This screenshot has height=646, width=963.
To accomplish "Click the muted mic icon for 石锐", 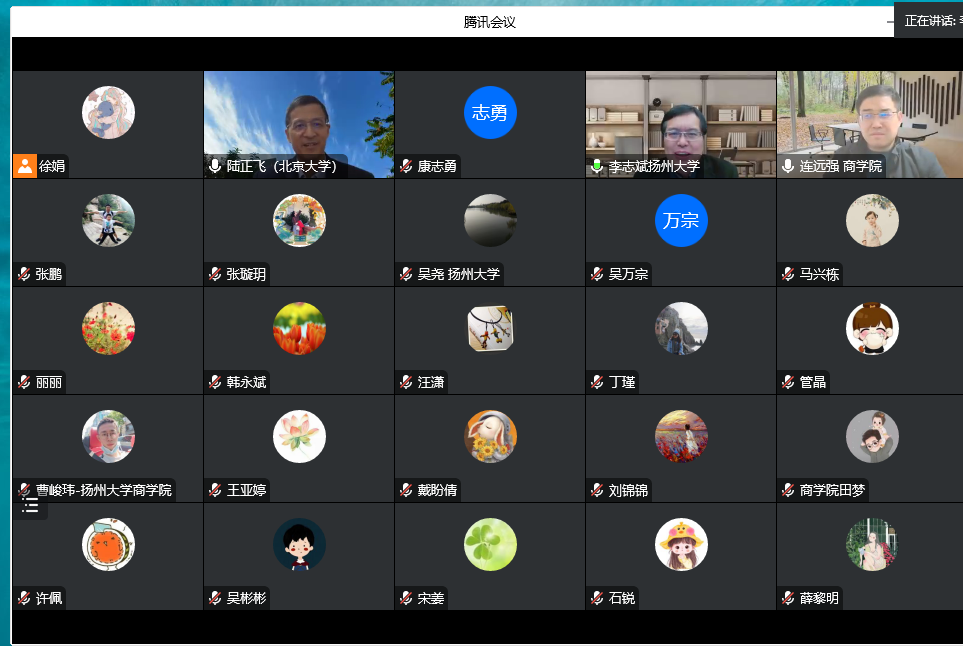I will pos(597,598).
